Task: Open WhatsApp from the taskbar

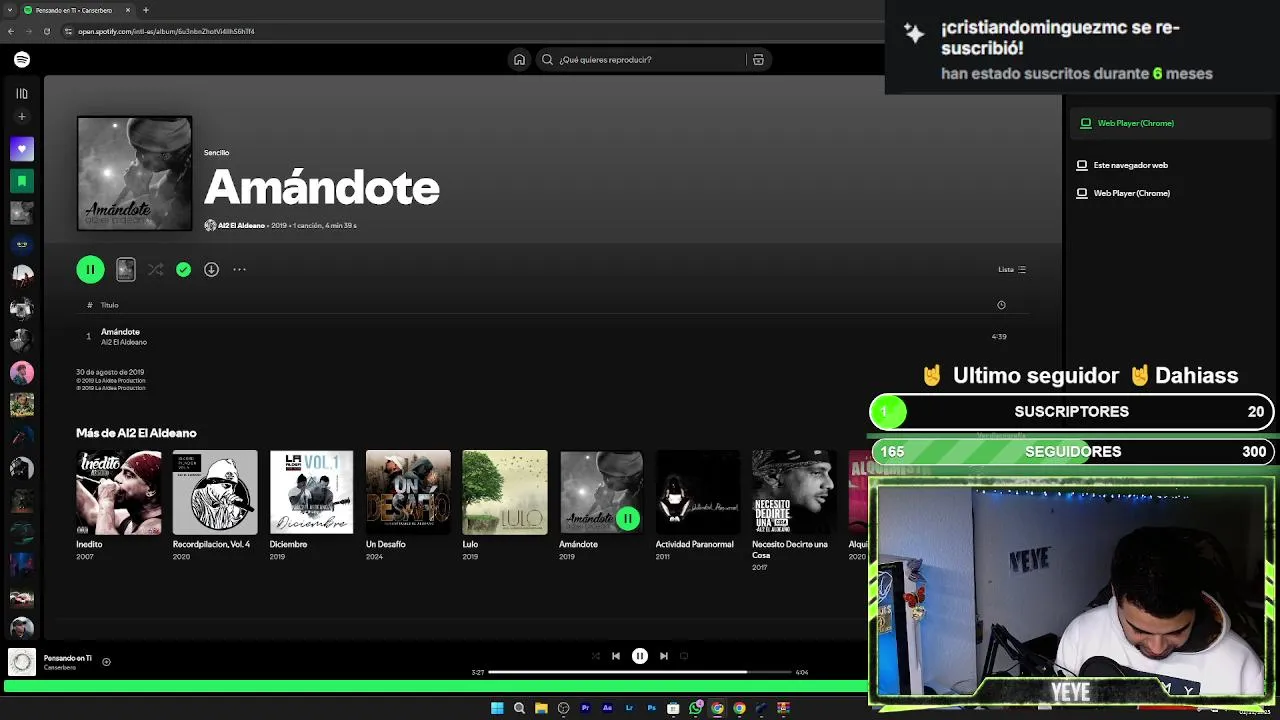Action: click(x=695, y=708)
